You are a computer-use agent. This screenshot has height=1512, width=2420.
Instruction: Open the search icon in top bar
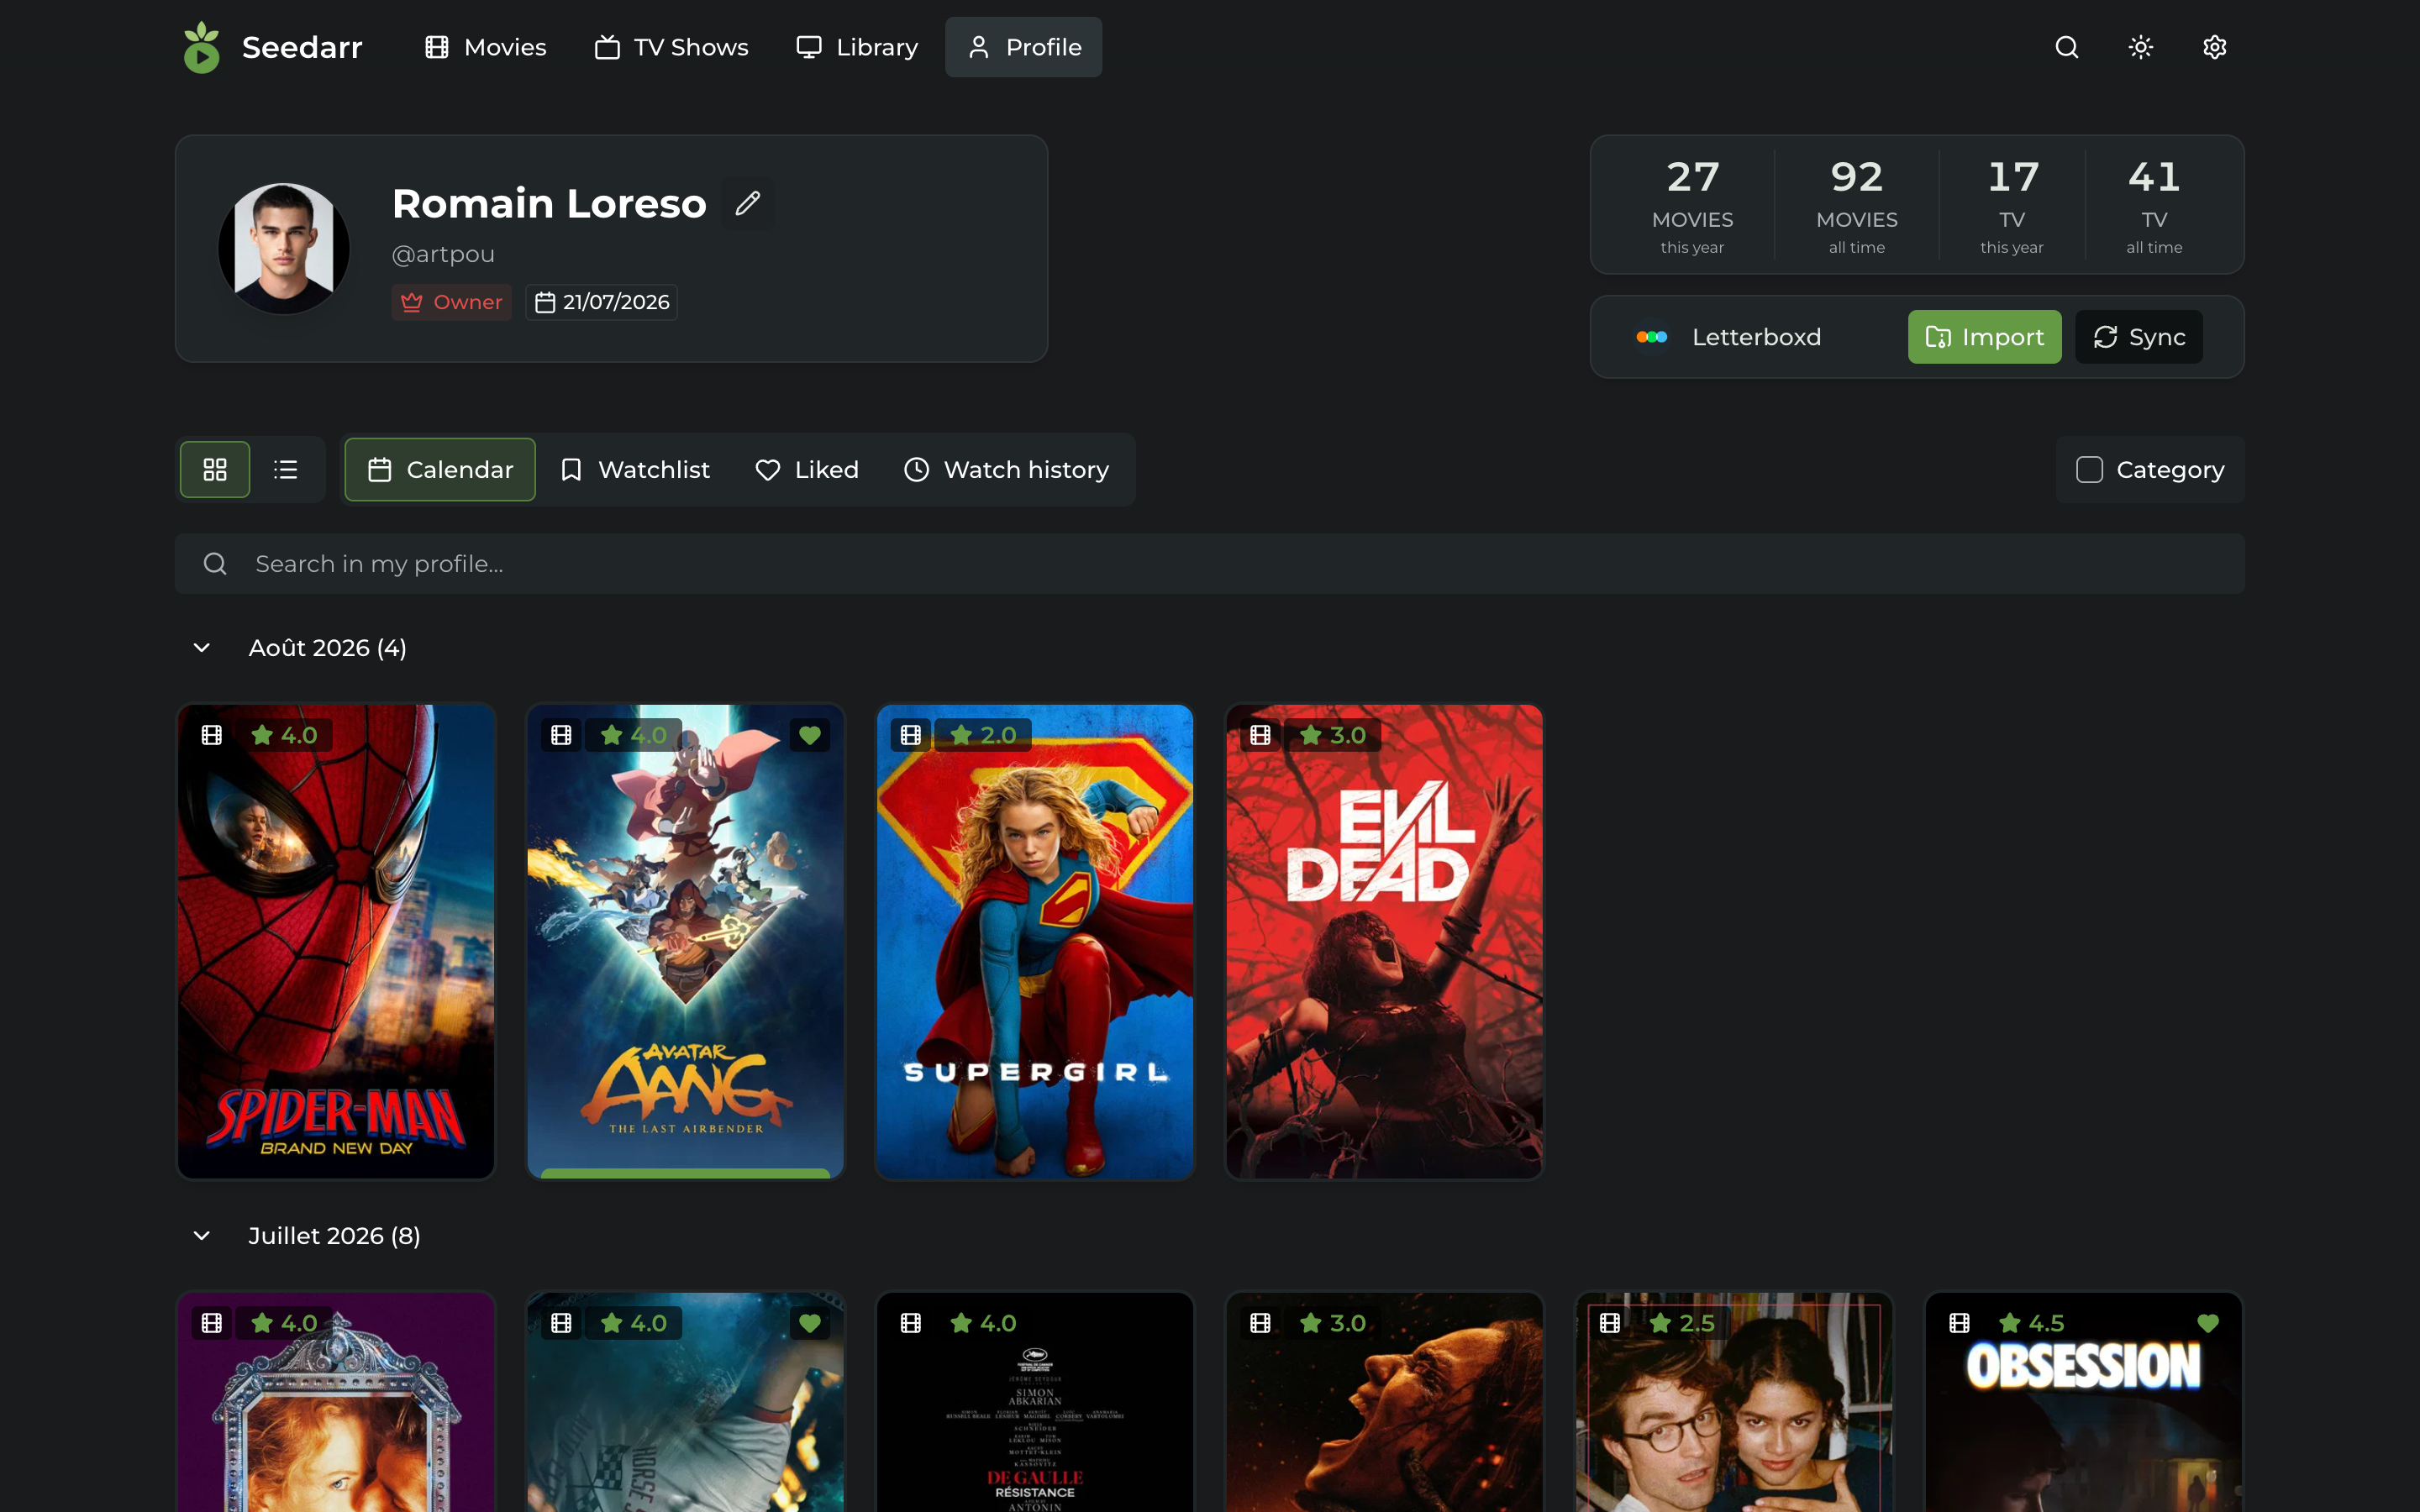click(2066, 47)
